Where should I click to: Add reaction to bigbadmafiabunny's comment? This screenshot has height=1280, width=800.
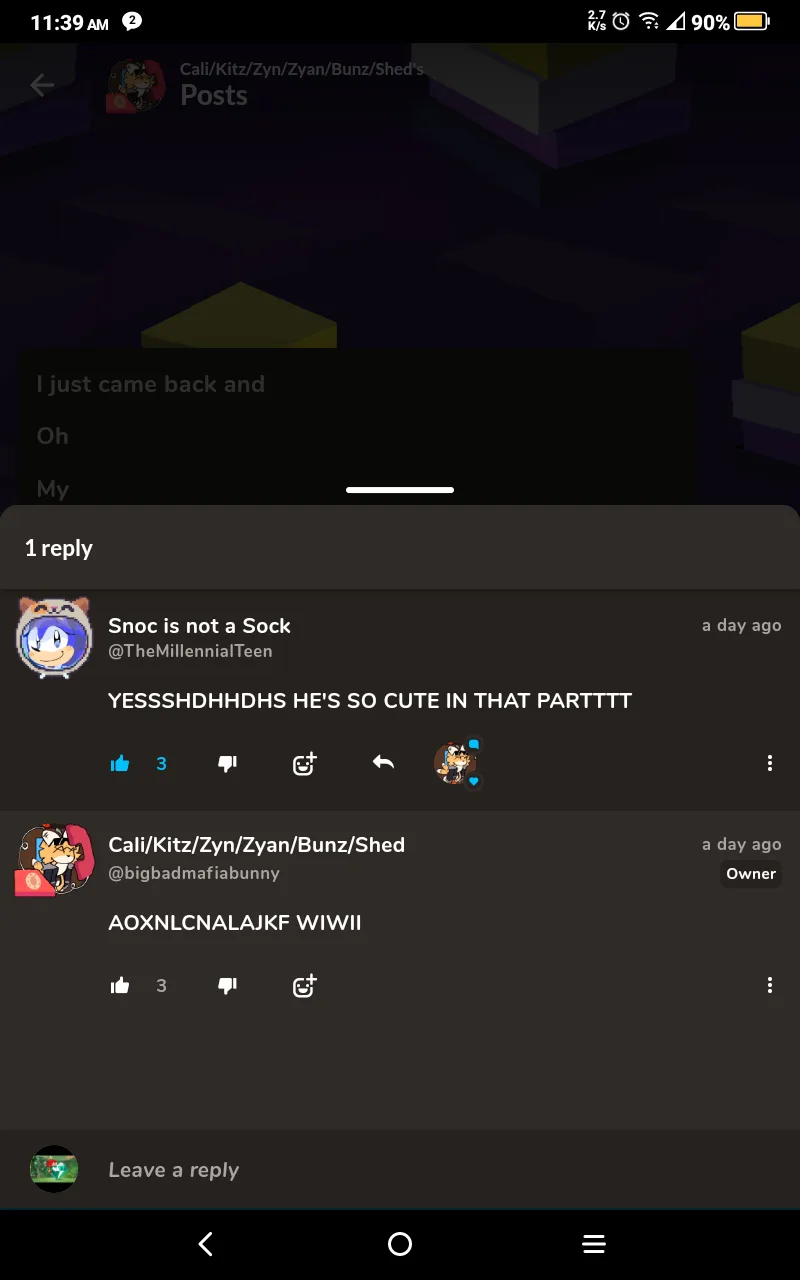[304, 985]
